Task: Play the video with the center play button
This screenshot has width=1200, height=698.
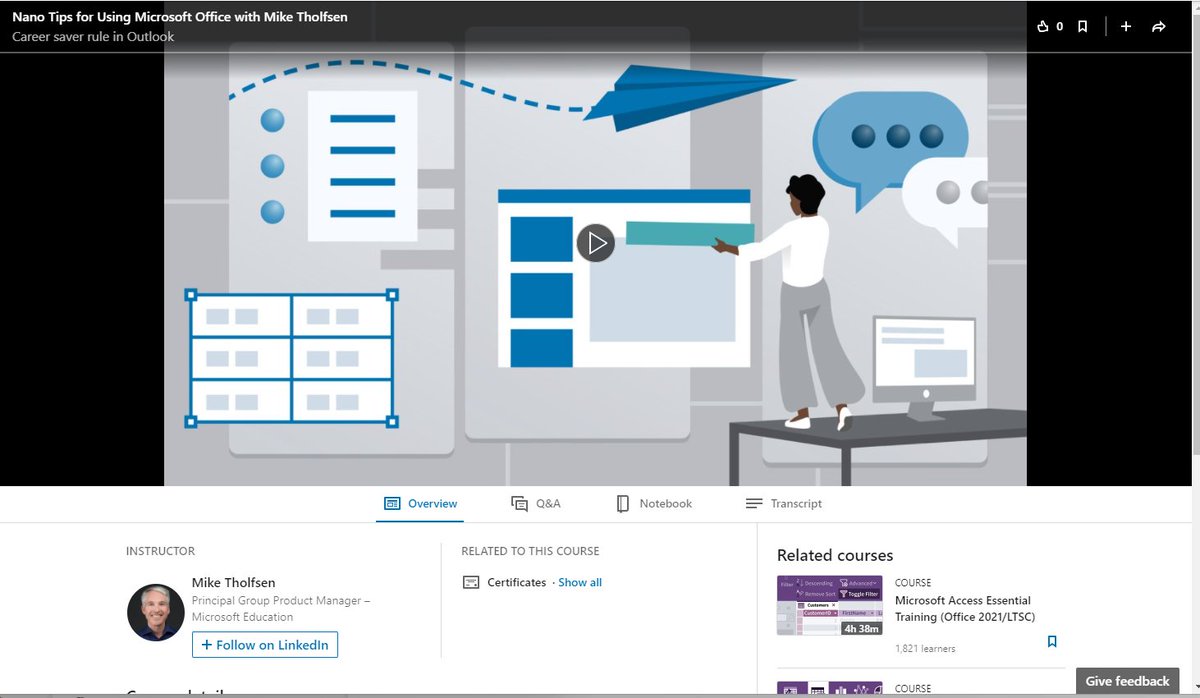Action: point(596,242)
